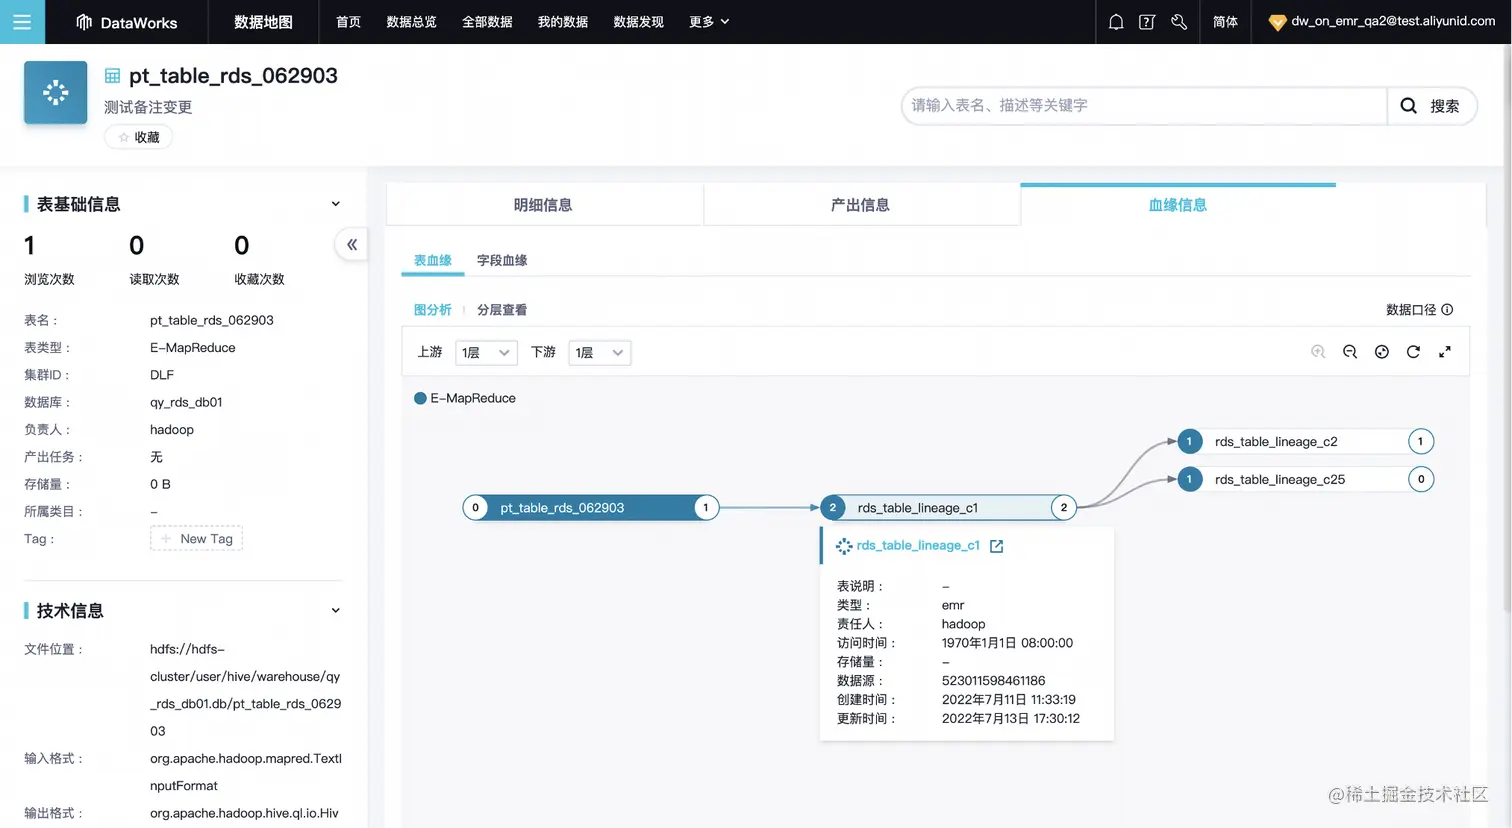
Task: Open the dw_on_emr_qa2 account menu
Action: tap(1393, 21)
